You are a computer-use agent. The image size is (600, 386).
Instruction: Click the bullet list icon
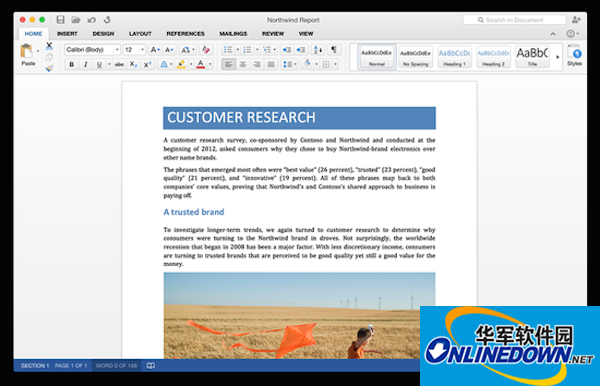[228, 50]
